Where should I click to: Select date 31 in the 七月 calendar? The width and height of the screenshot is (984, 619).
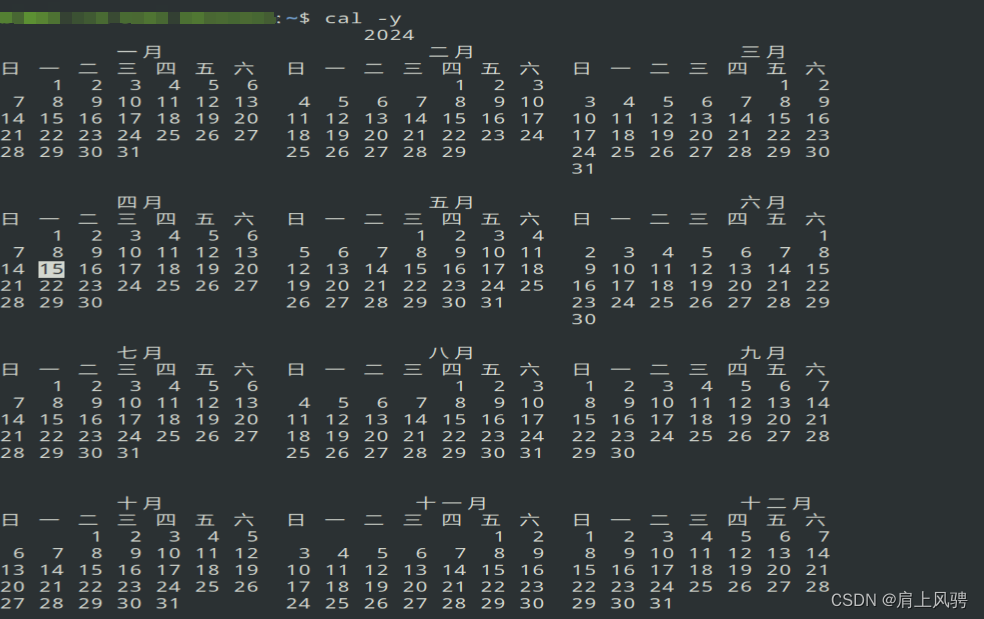click(x=129, y=453)
